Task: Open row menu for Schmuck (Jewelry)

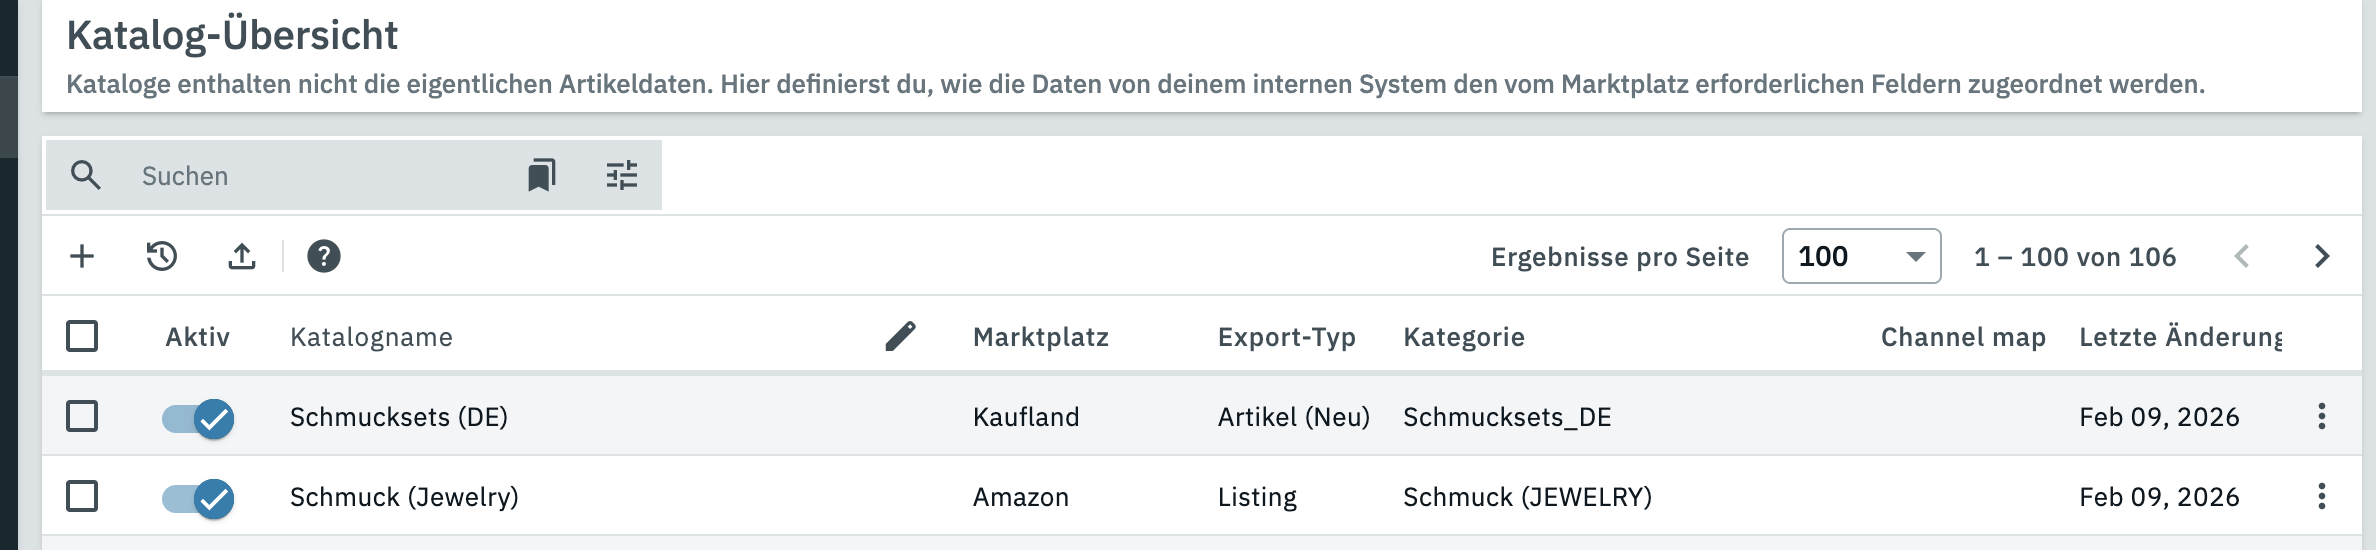Action: pyautogui.click(x=2322, y=496)
